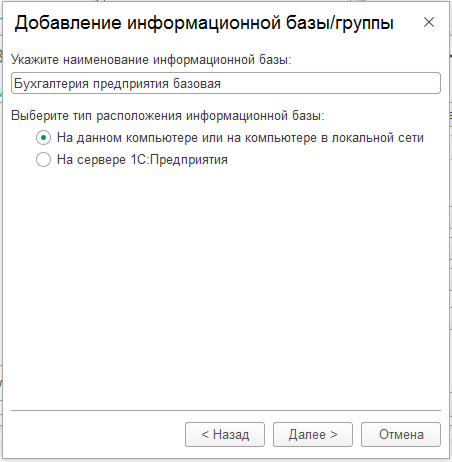This screenshot has height=462, width=452.
Task: Click the empty circle beside На сервере
Action: (x=43, y=159)
